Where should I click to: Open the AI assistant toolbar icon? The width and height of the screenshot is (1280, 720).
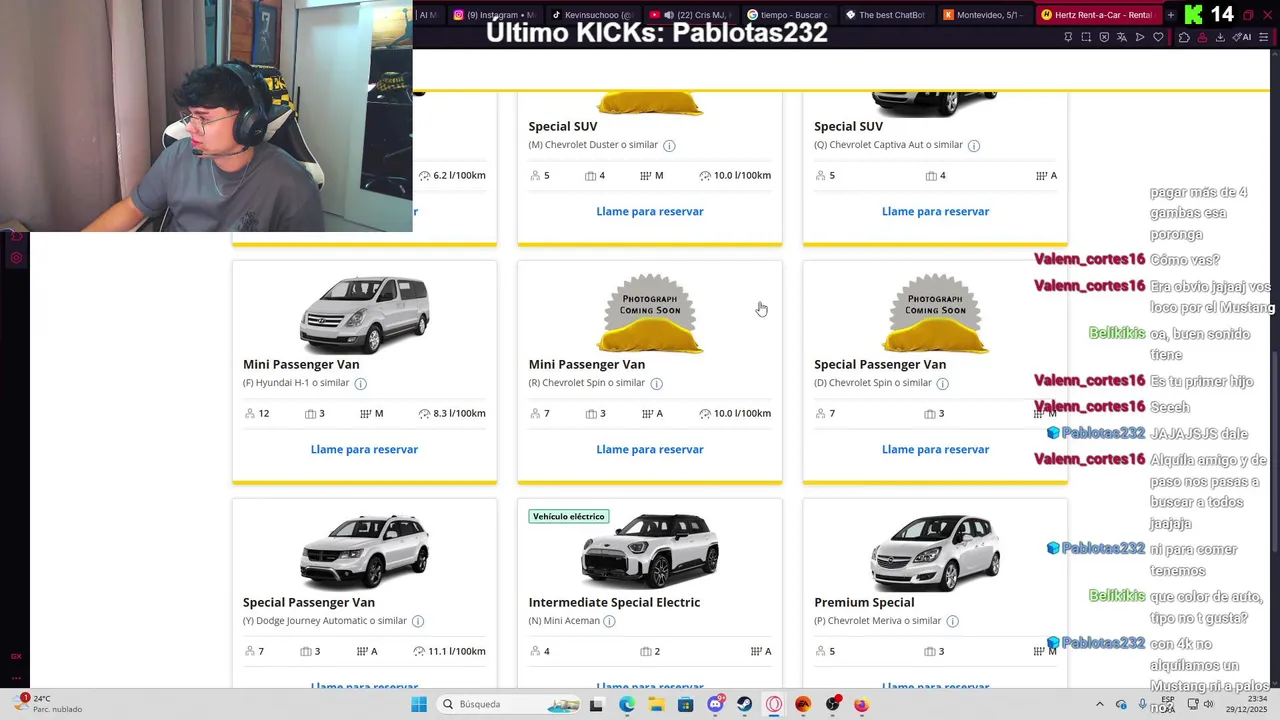point(1242,37)
